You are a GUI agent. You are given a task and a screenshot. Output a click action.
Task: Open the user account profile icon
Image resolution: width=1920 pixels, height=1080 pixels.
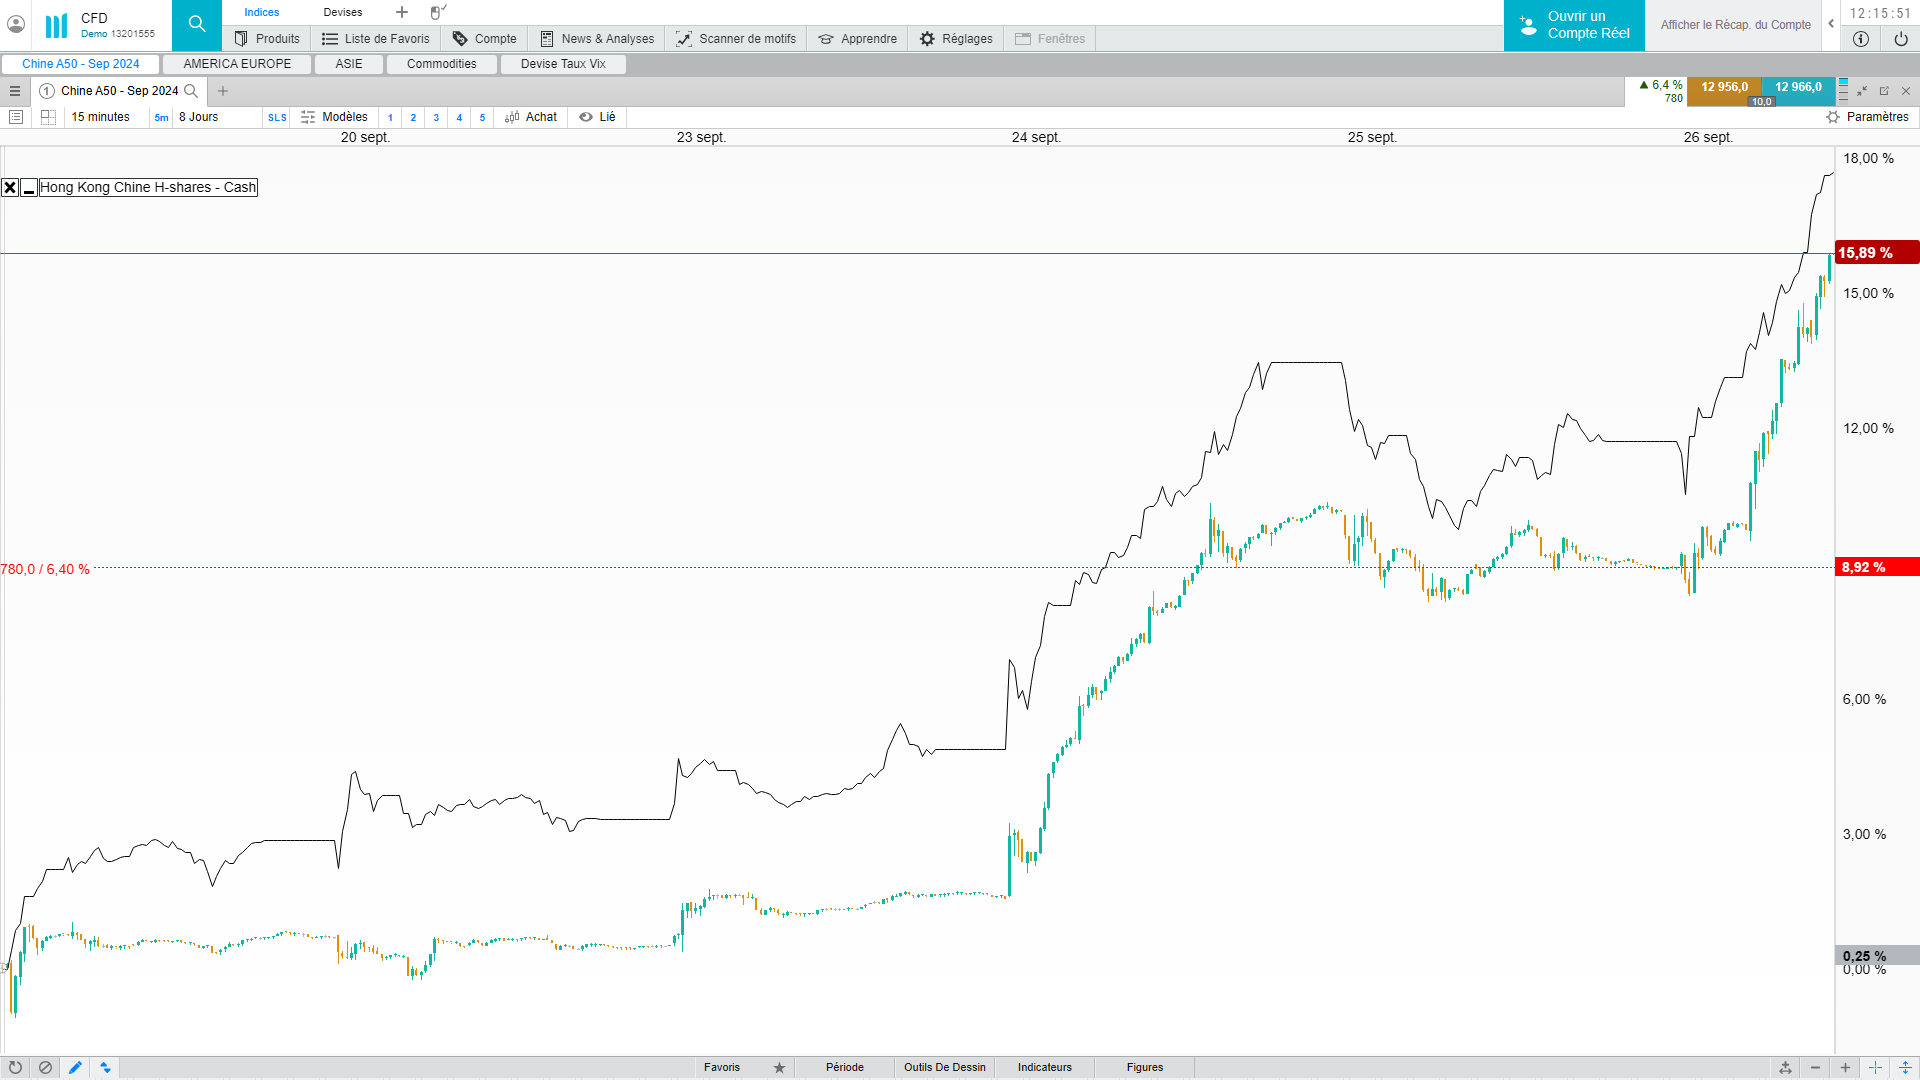[16, 24]
